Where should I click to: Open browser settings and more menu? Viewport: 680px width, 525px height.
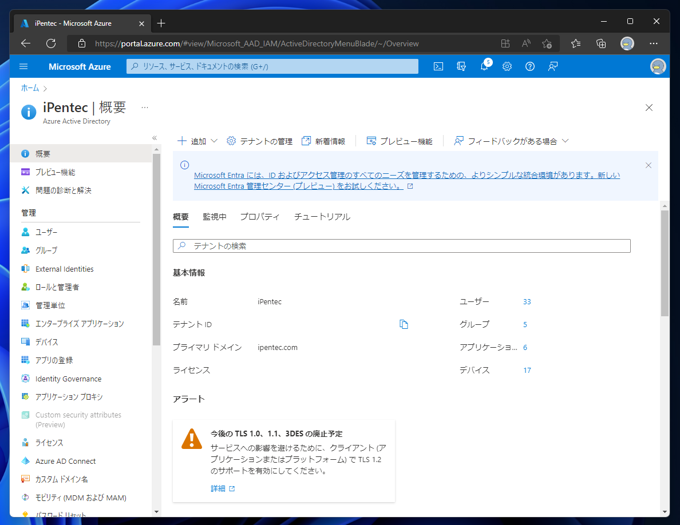(654, 43)
